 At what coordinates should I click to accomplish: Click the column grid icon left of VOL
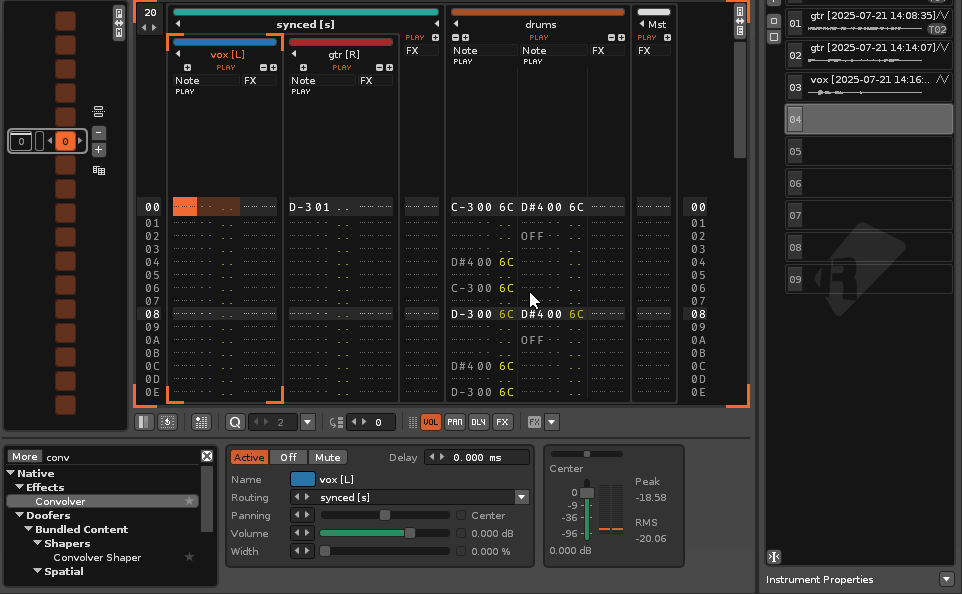coord(413,422)
